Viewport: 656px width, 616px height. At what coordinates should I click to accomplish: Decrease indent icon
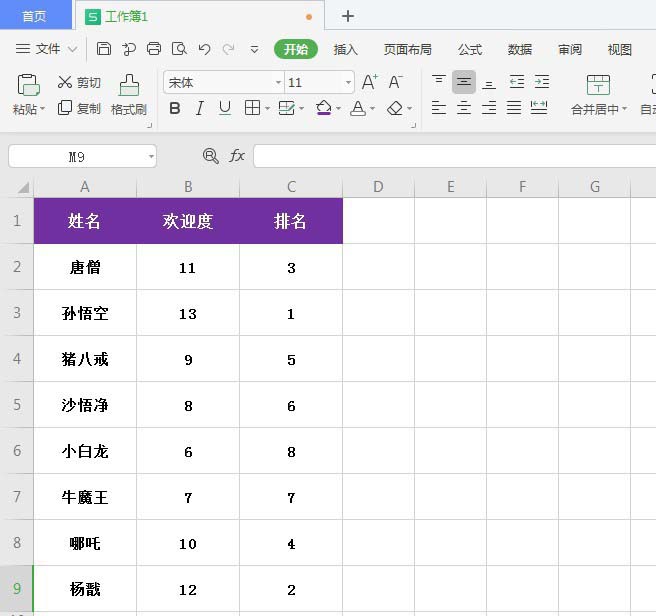tap(517, 82)
